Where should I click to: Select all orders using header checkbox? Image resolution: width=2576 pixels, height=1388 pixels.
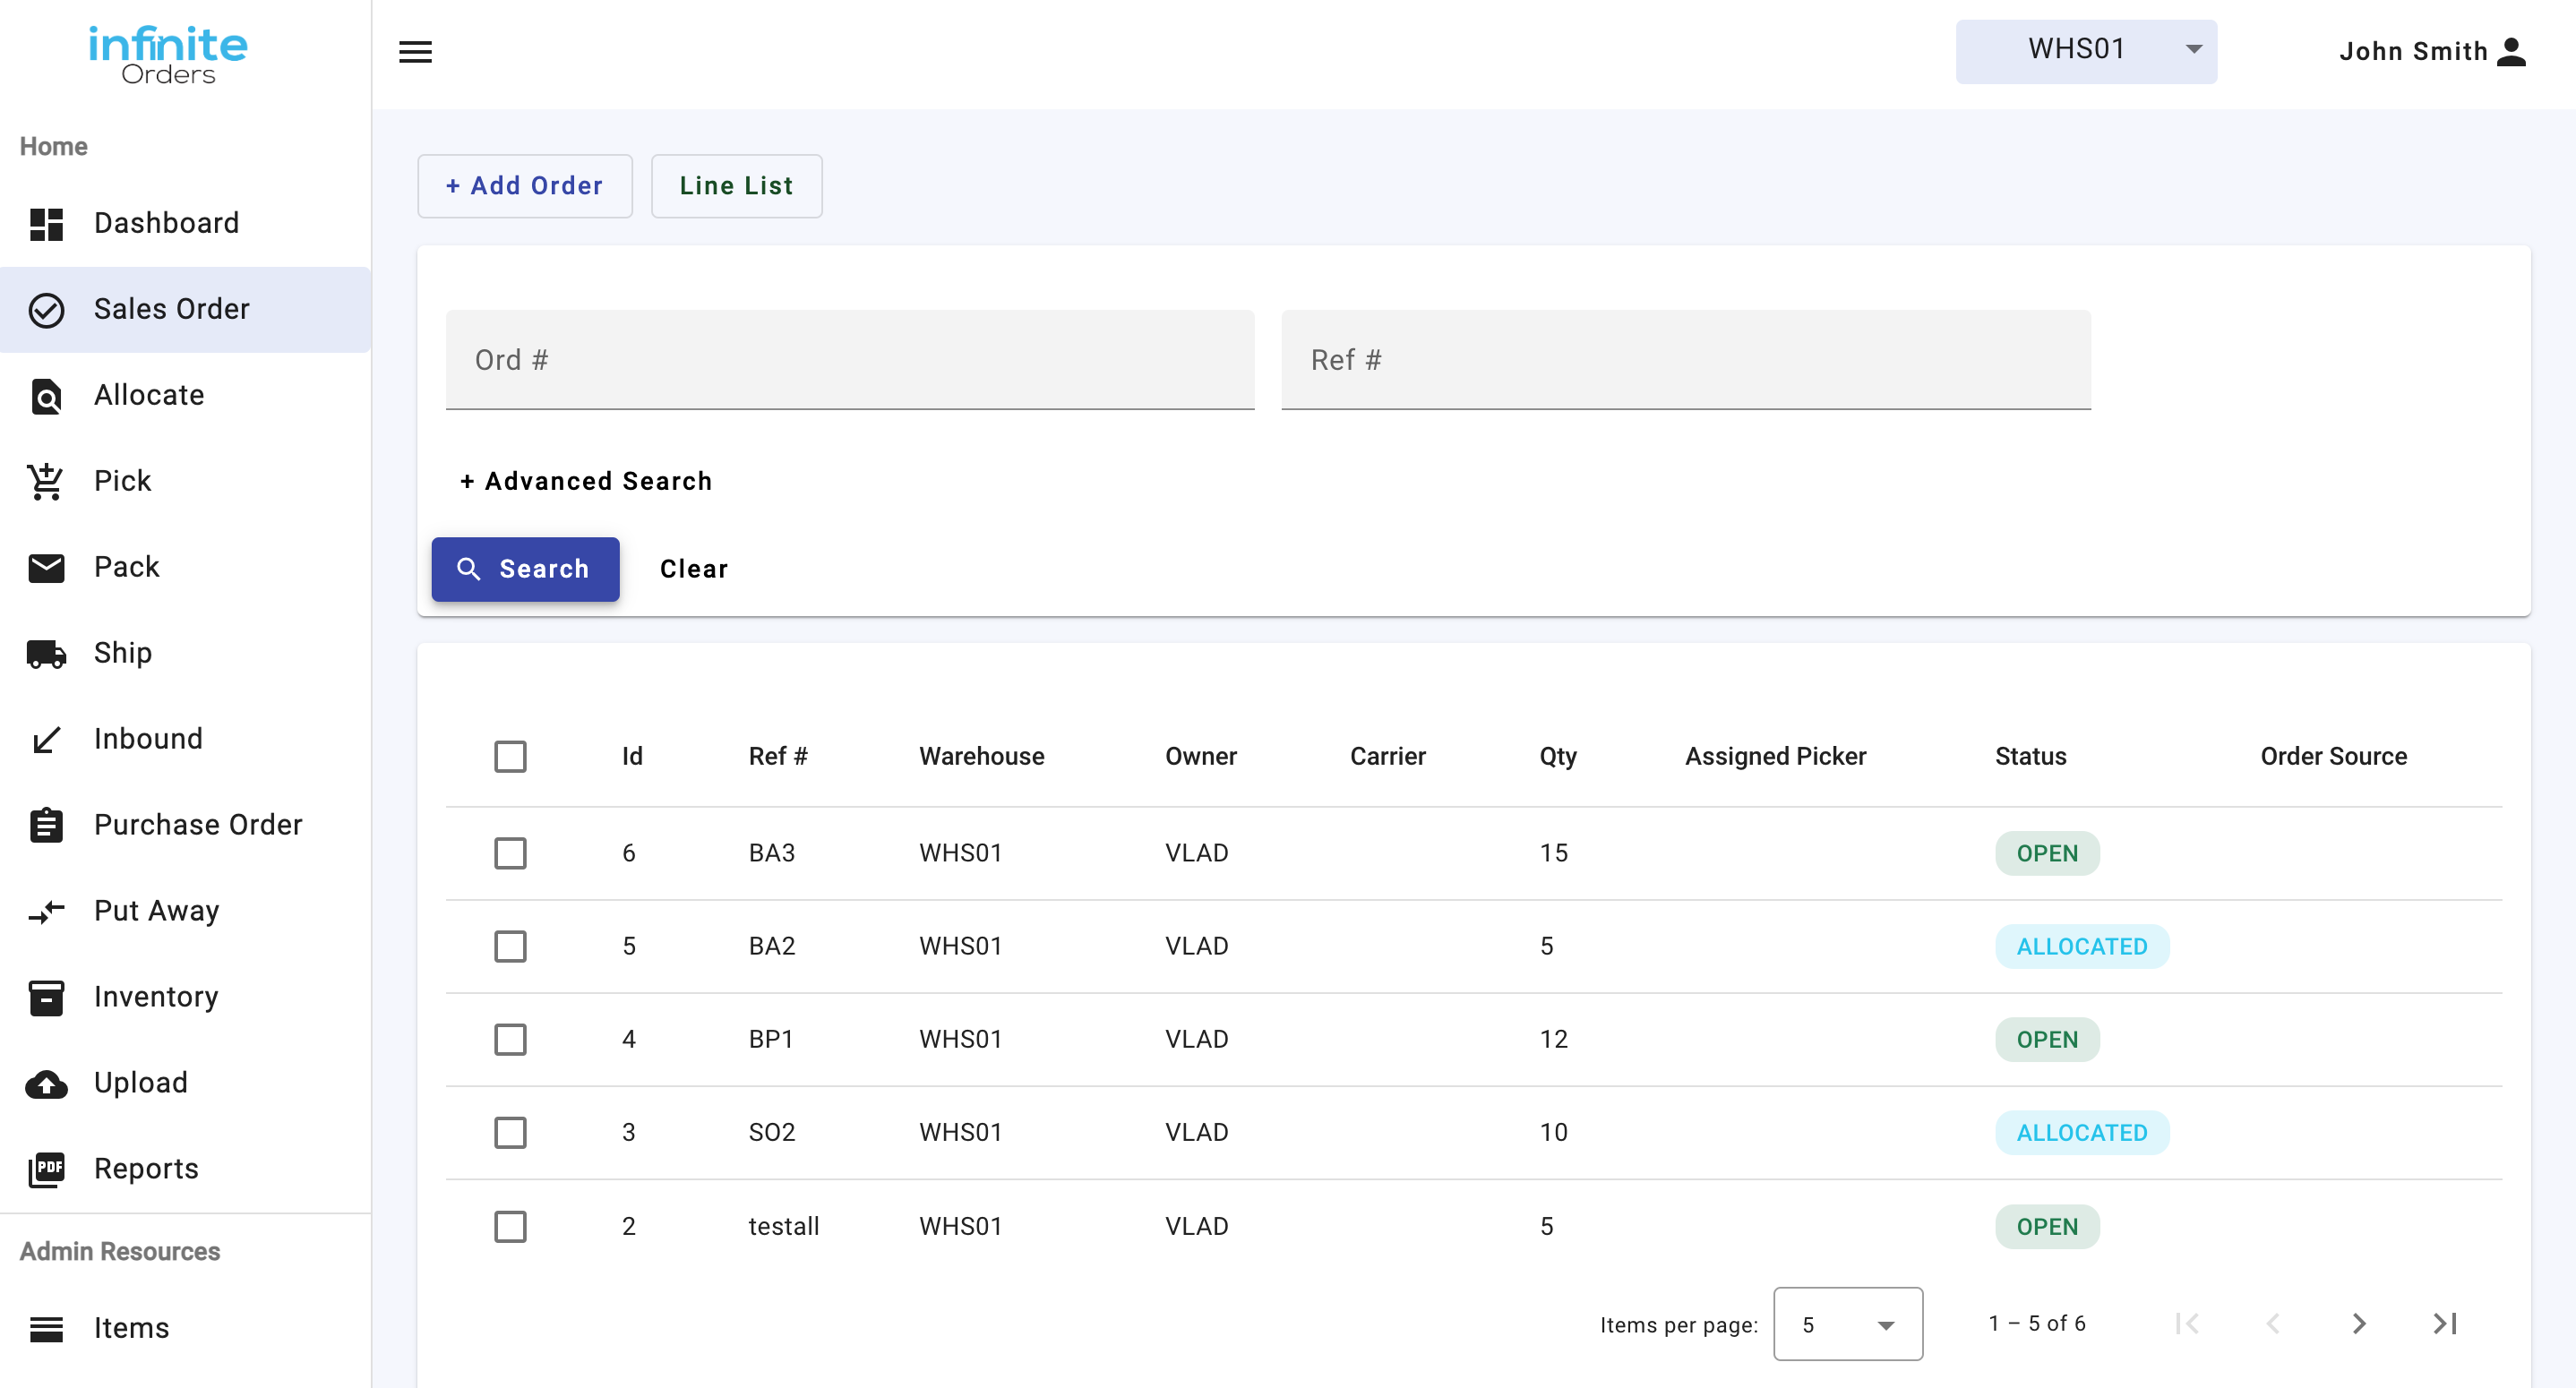(x=511, y=757)
